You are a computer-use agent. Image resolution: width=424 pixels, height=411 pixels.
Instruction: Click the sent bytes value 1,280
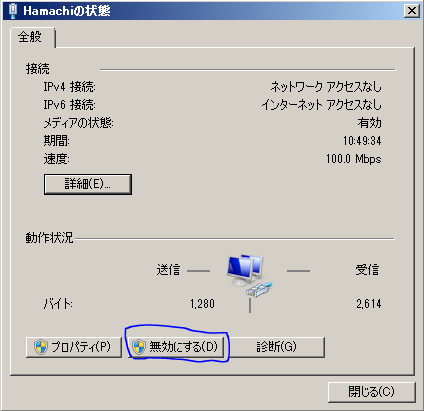coord(202,304)
